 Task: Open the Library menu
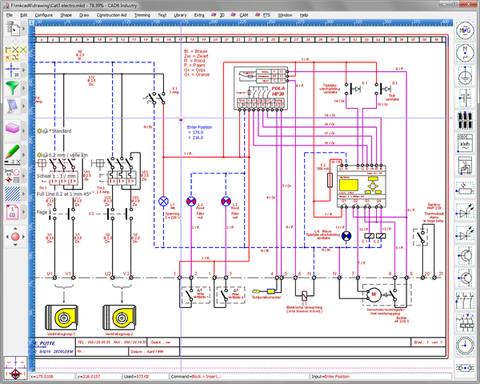tap(180, 15)
